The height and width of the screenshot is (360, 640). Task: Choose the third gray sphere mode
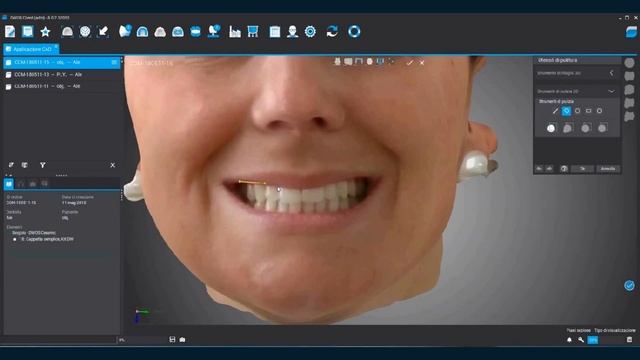tap(585, 128)
